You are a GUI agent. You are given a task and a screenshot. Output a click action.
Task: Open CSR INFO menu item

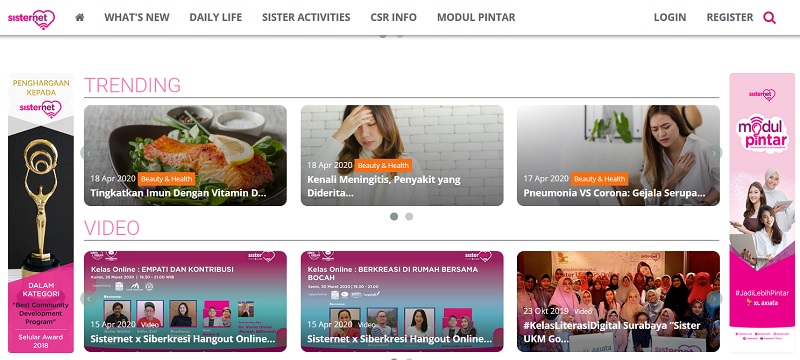393,17
